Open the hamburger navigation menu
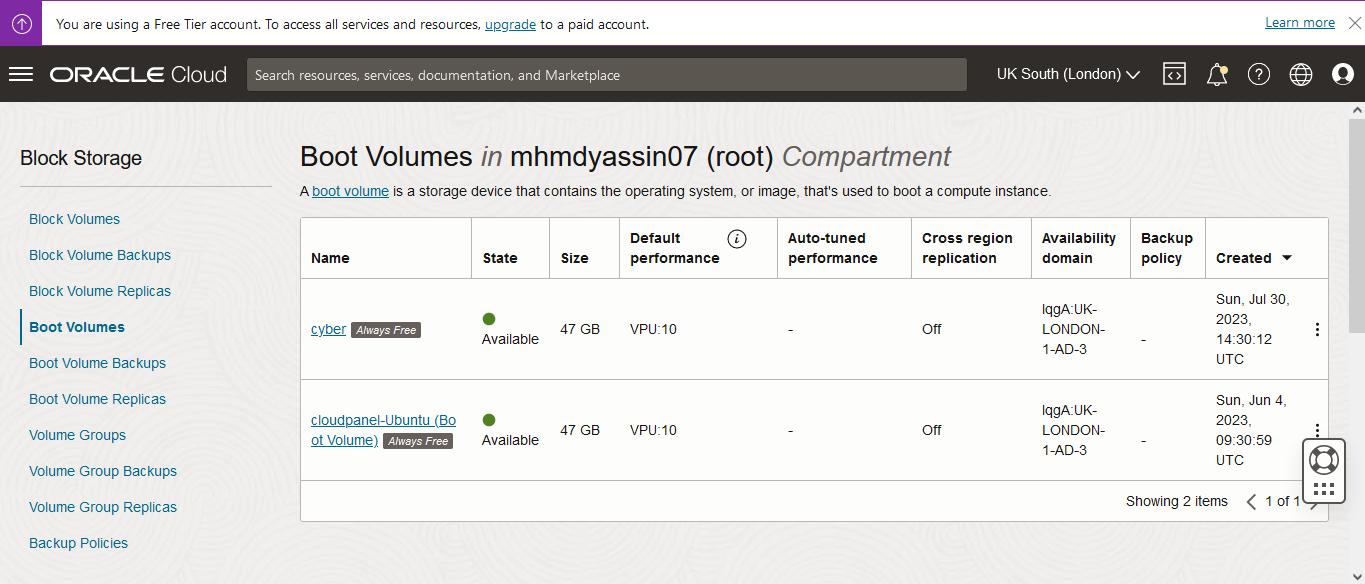This screenshot has width=1365, height=584. (x=21, y=74)
